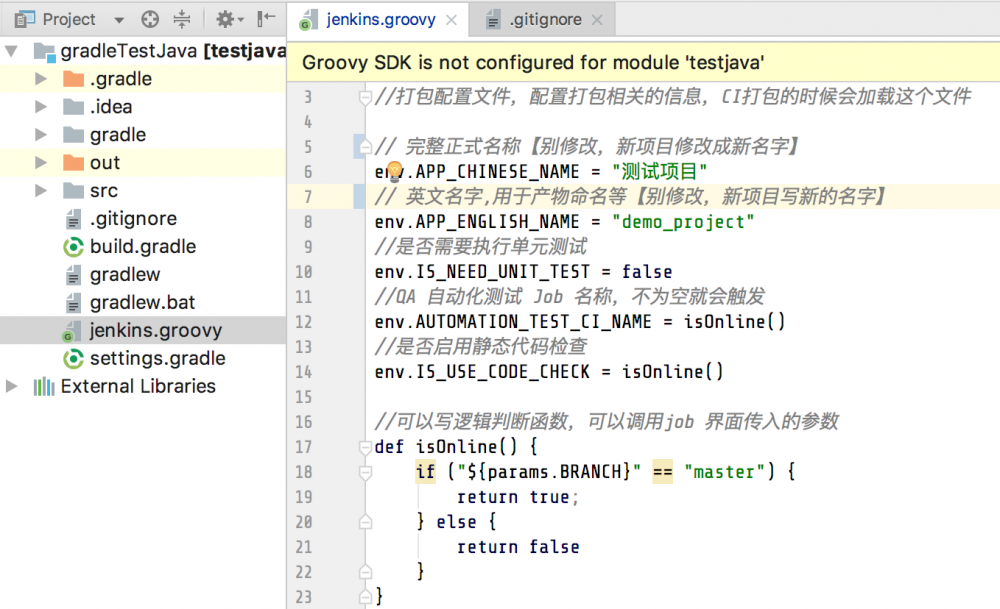This screenshot has width=1000, height=609.
Task: Open the Project view settings gear menu
Action: [x=225, y=19]
